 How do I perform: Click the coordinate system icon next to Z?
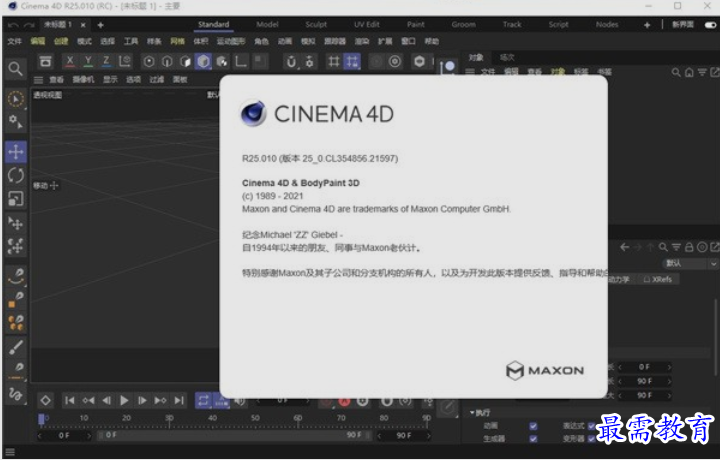(x=124, y=61)
